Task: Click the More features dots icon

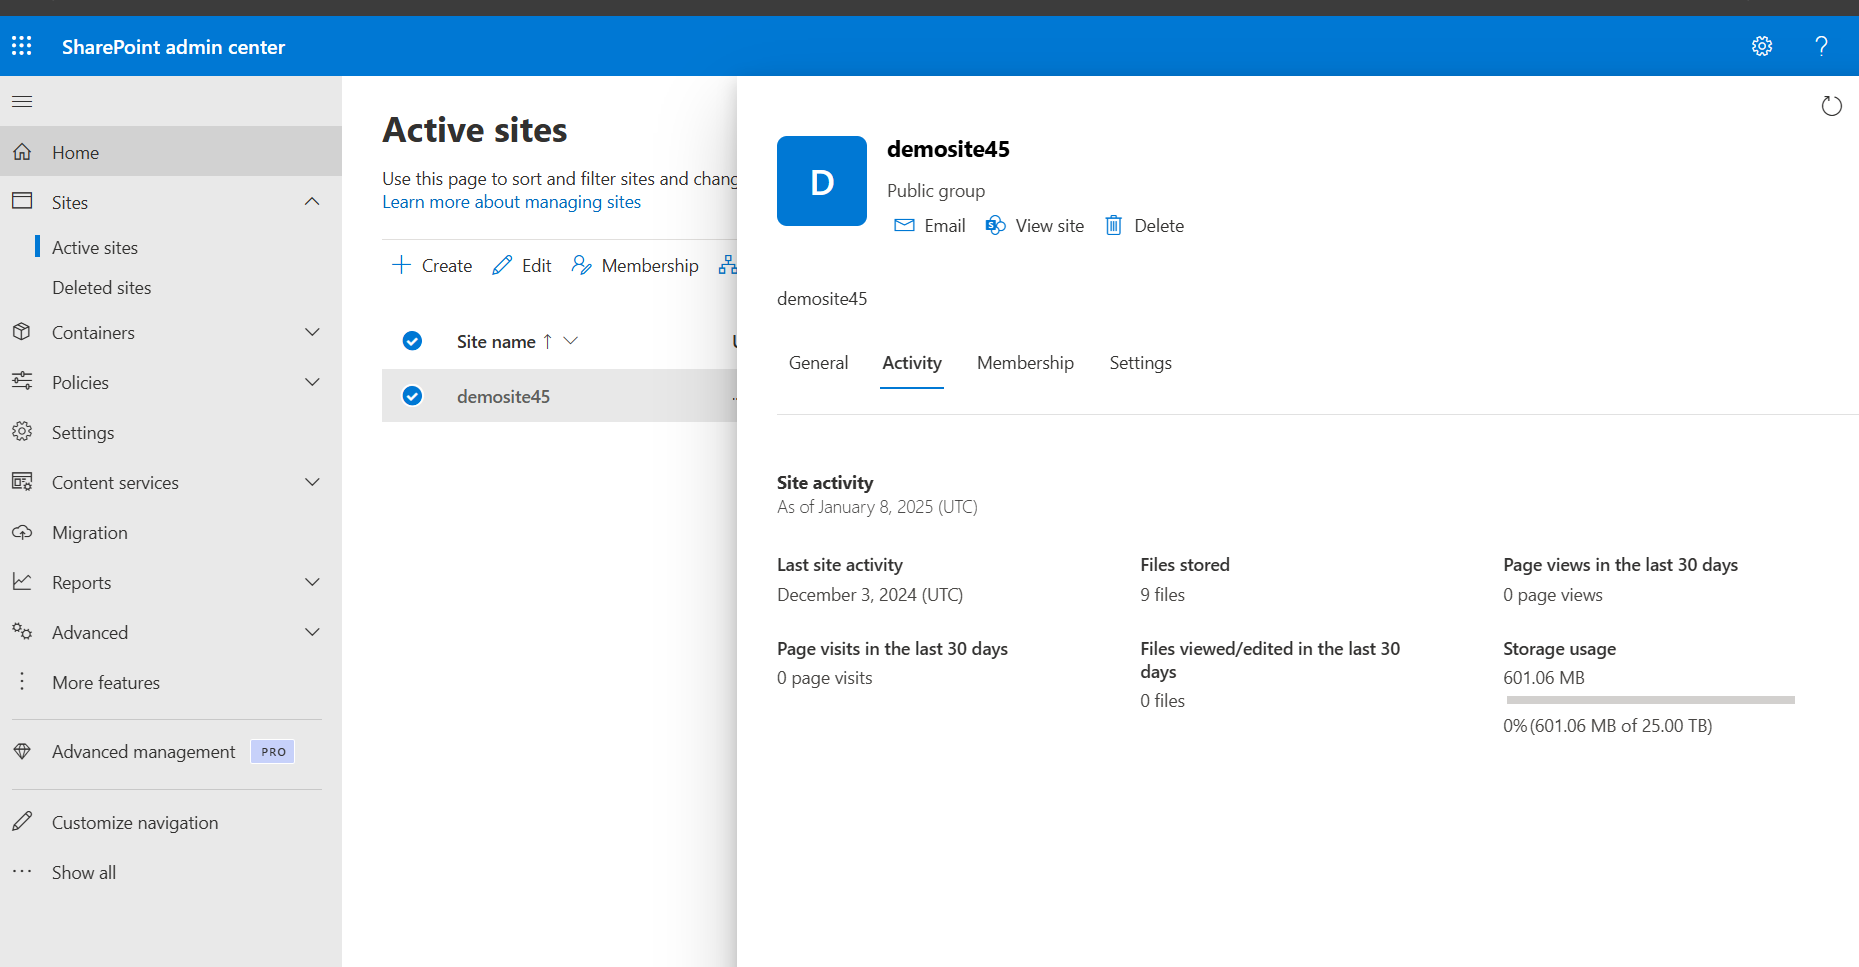Action: click(x=22, y=681)
